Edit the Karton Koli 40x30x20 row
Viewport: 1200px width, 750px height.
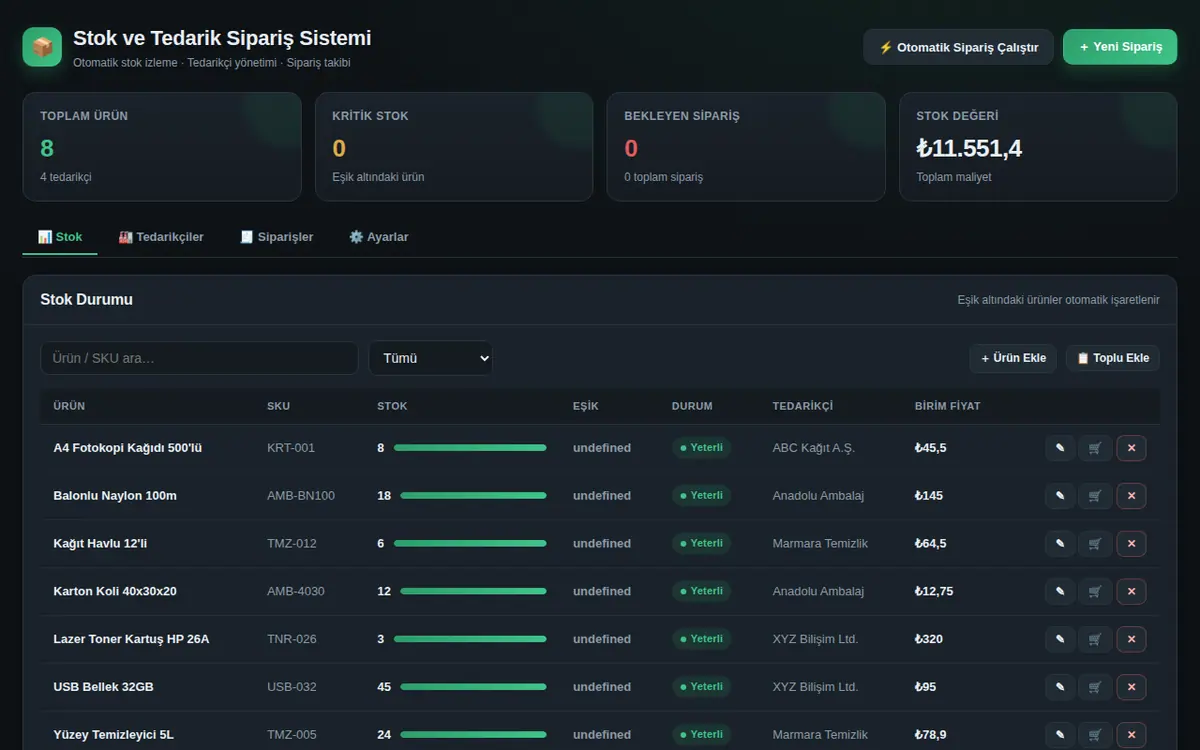pos(1060,592)
